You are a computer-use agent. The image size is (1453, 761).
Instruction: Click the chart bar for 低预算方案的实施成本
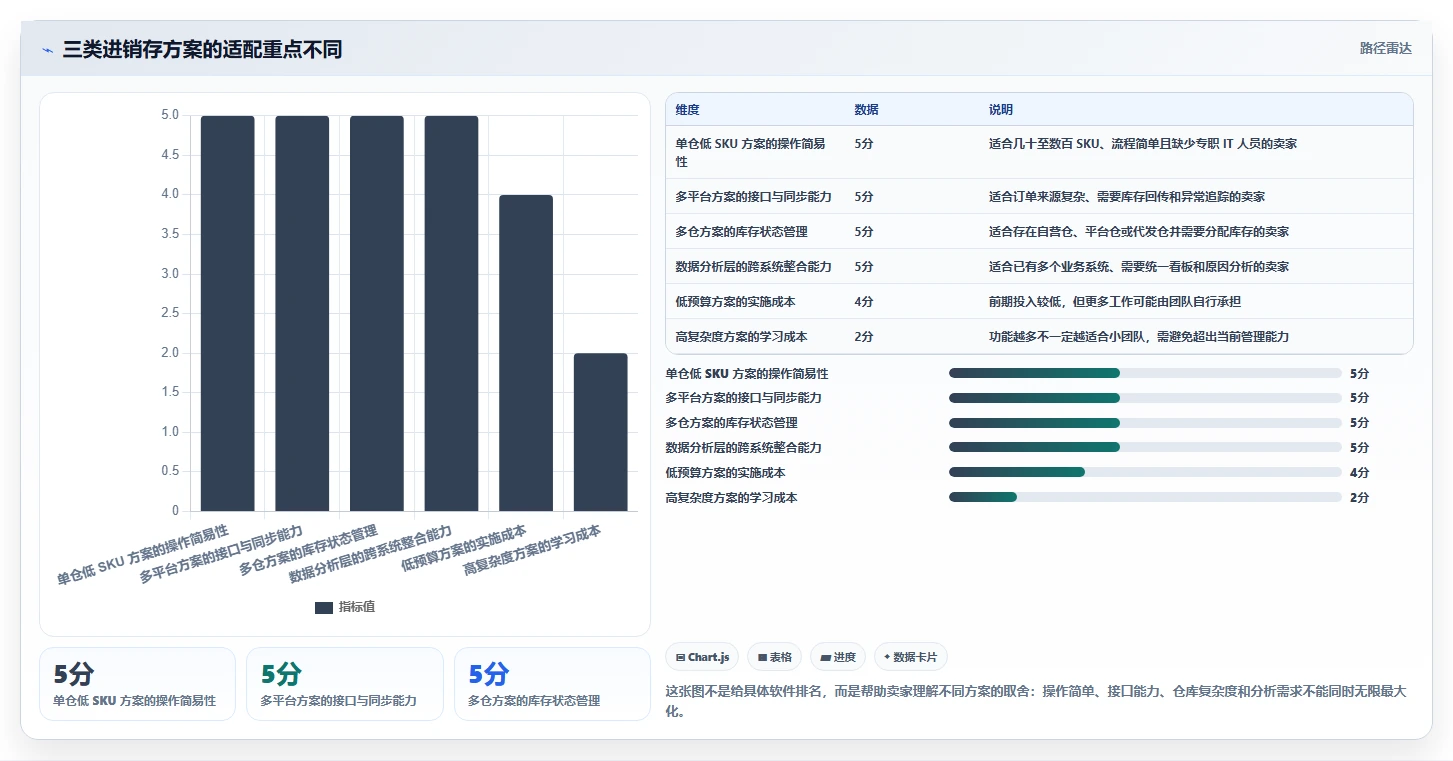526,353
